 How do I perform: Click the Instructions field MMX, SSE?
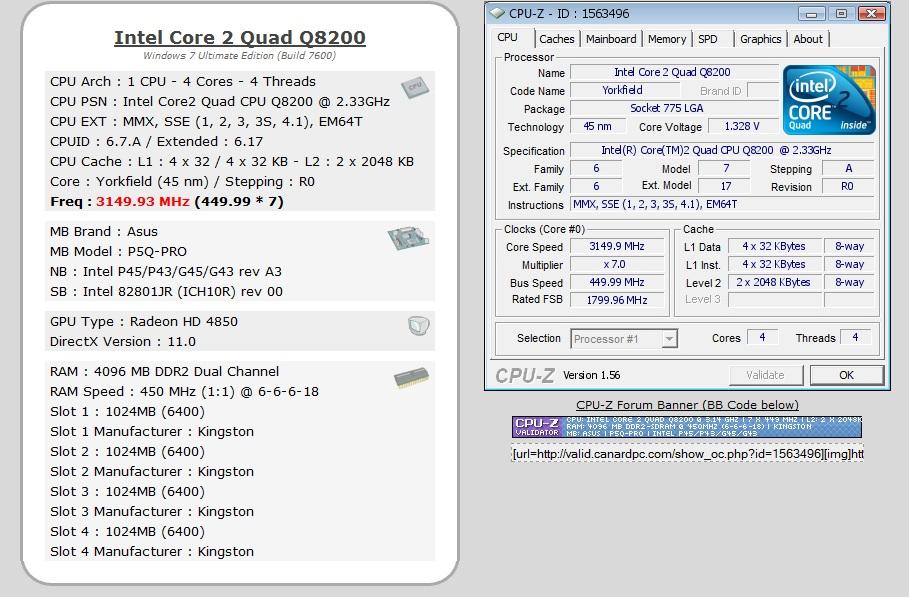722,204
